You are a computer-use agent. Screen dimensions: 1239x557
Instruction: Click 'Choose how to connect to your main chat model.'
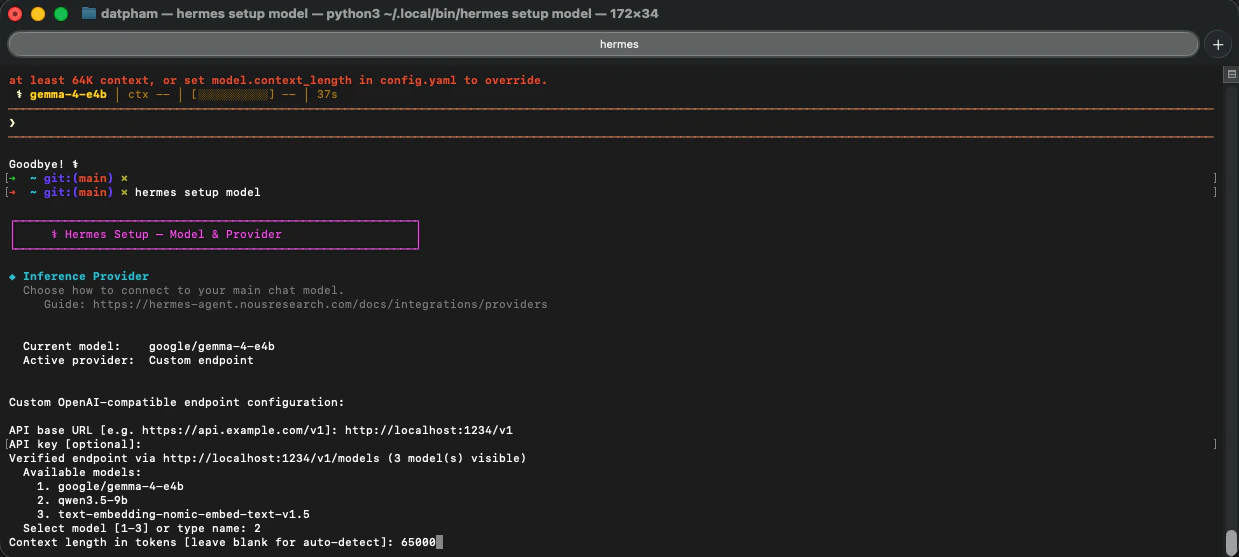click(183, 290)
